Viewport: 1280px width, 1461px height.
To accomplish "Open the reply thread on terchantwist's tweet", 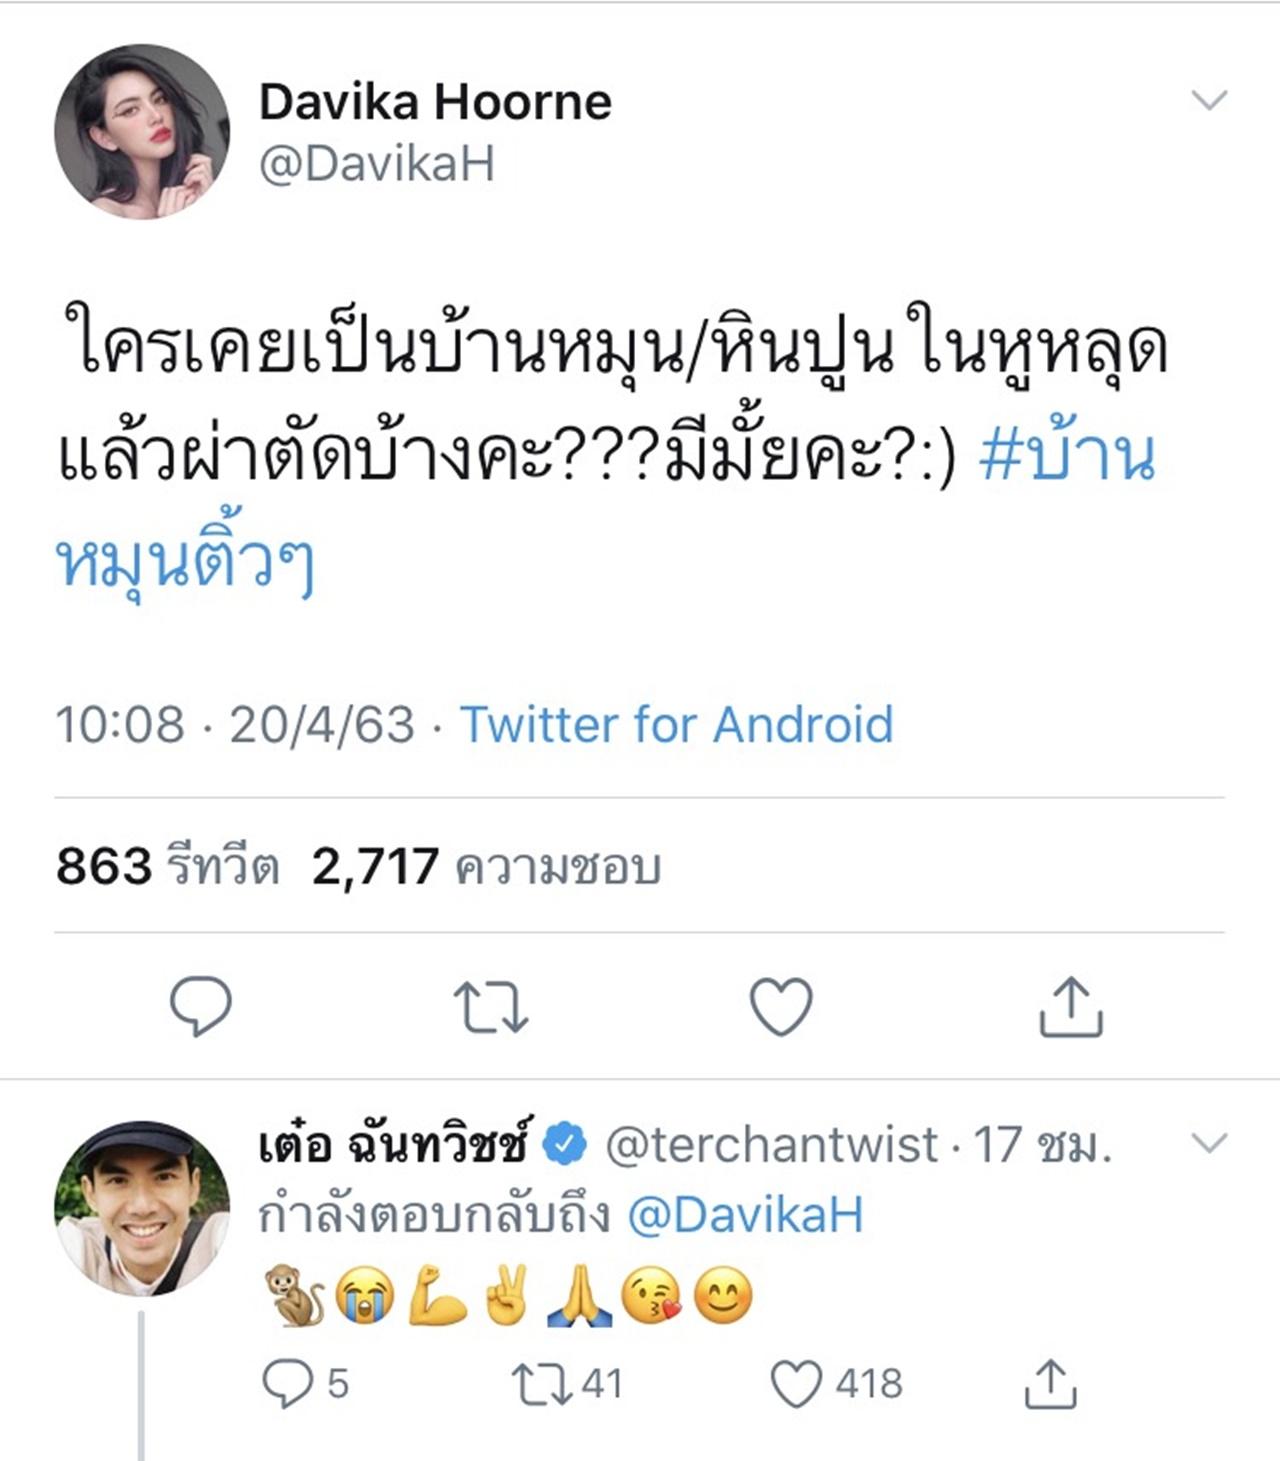I will coord(290,1384).
